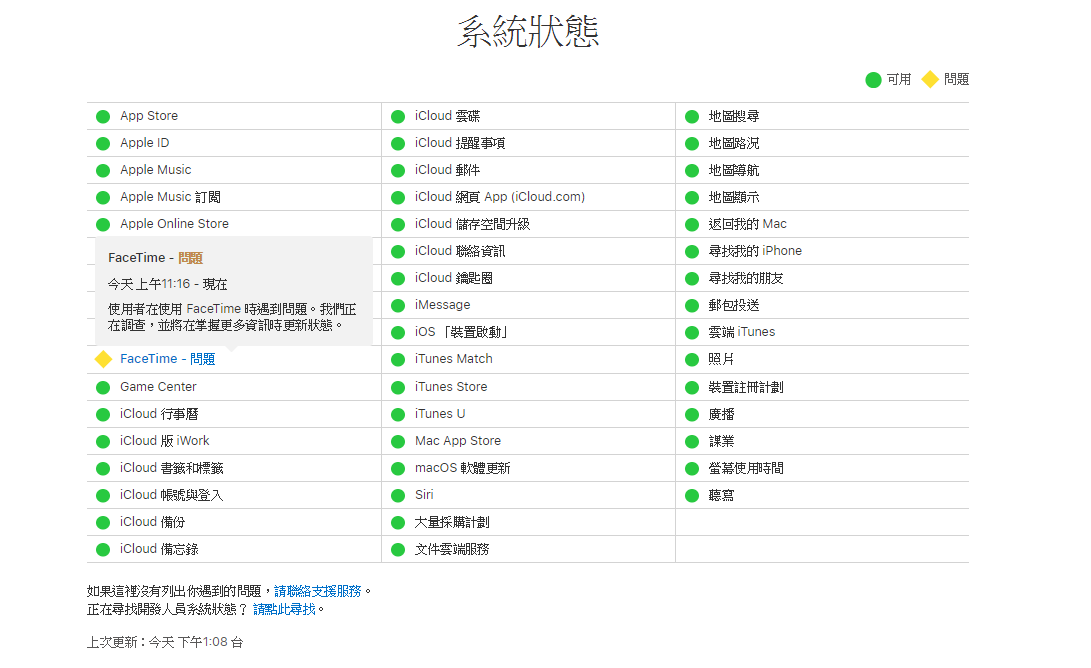This screenshot has width=1091, height=668.
Task: Click the green status dot beside Siri
Action: tap(398, 495)
